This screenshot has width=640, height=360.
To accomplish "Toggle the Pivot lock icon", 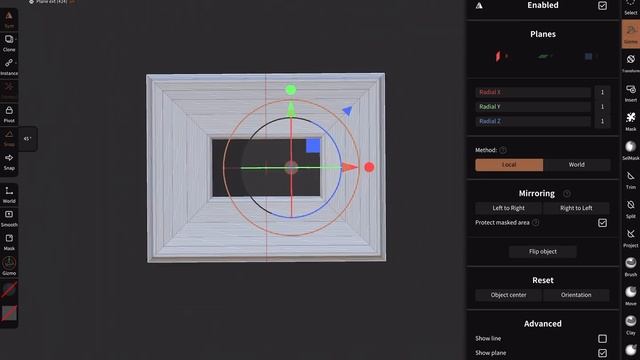I will [9, 113].
